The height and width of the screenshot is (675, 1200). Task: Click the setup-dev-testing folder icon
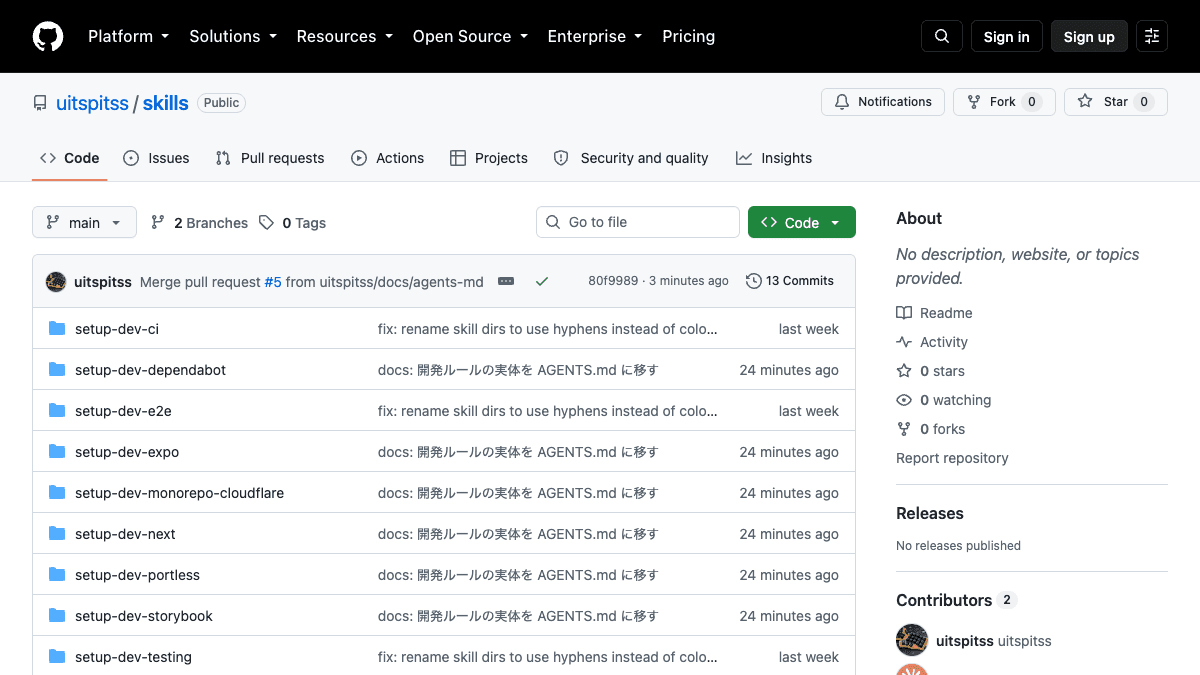pyautogui.click(x=57, y=657)
